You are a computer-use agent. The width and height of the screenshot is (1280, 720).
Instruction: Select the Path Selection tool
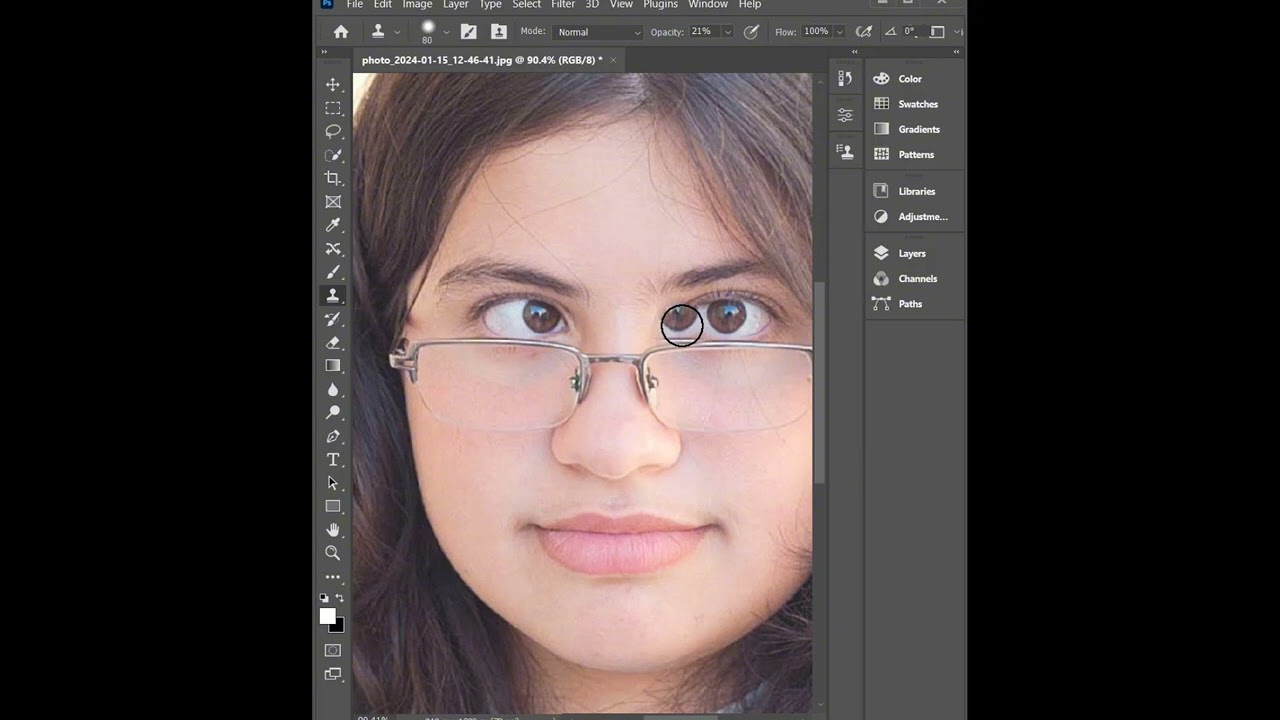(x=333, y=483)
